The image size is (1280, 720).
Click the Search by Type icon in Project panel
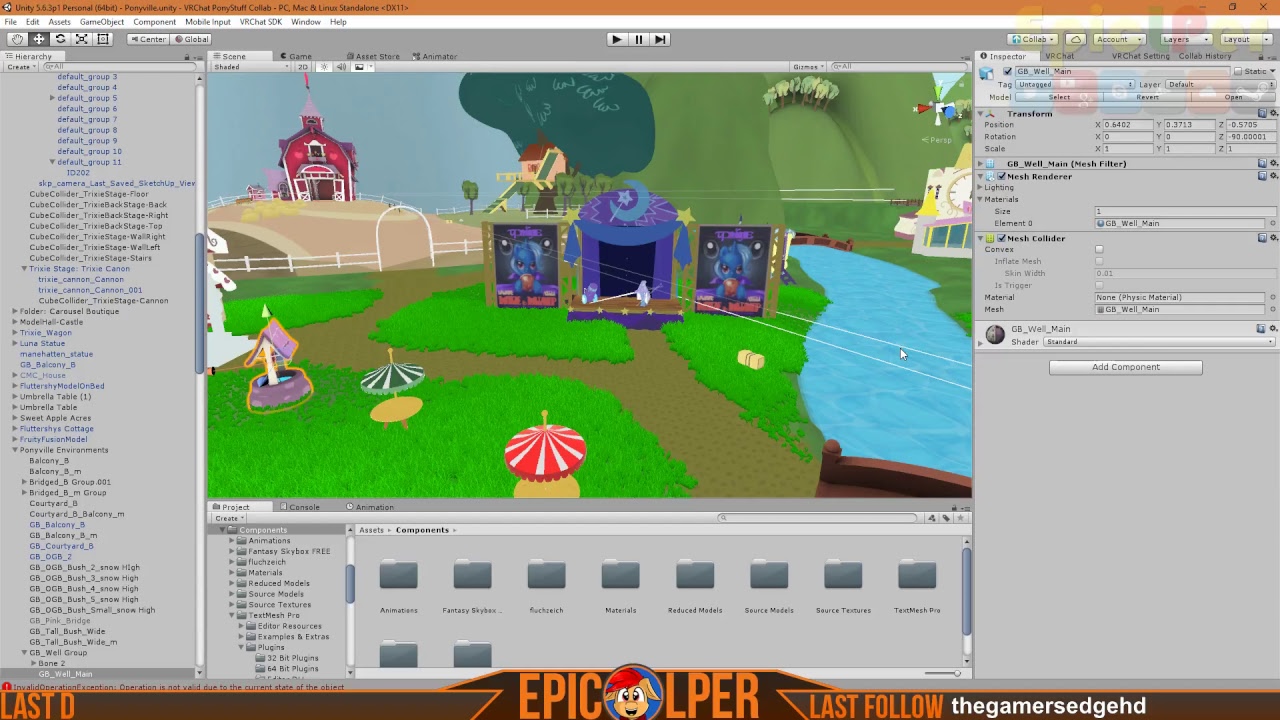(932, 518)
